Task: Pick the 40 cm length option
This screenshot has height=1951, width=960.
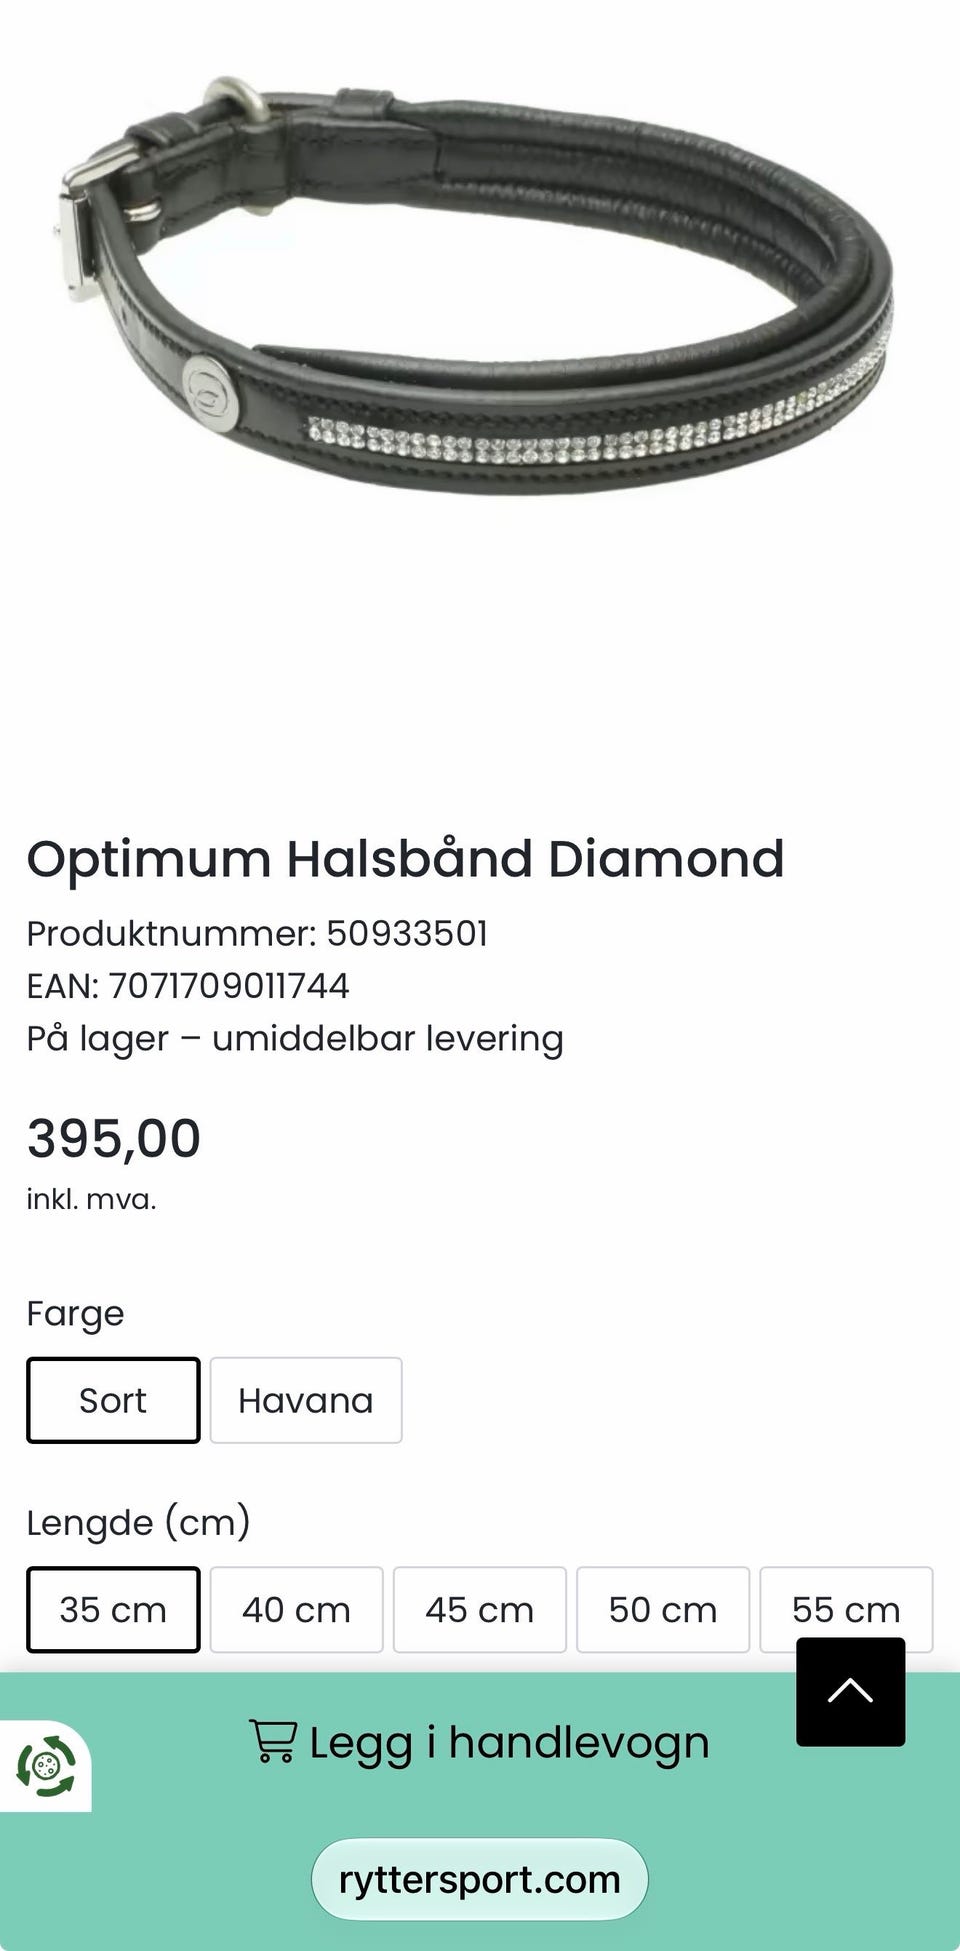Action: point(297,1610)
